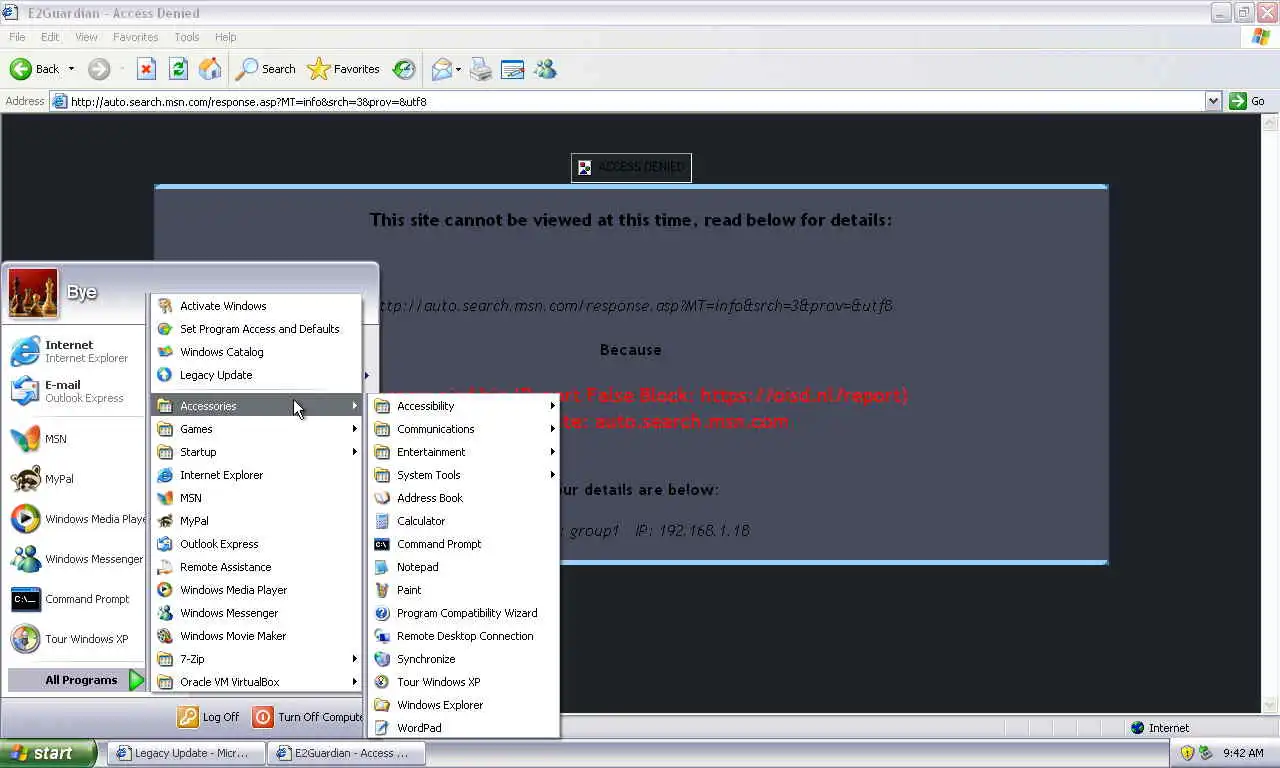Launch Calculator from the Accessories menu
1280x768 pixels.
(x=463, y=521)
